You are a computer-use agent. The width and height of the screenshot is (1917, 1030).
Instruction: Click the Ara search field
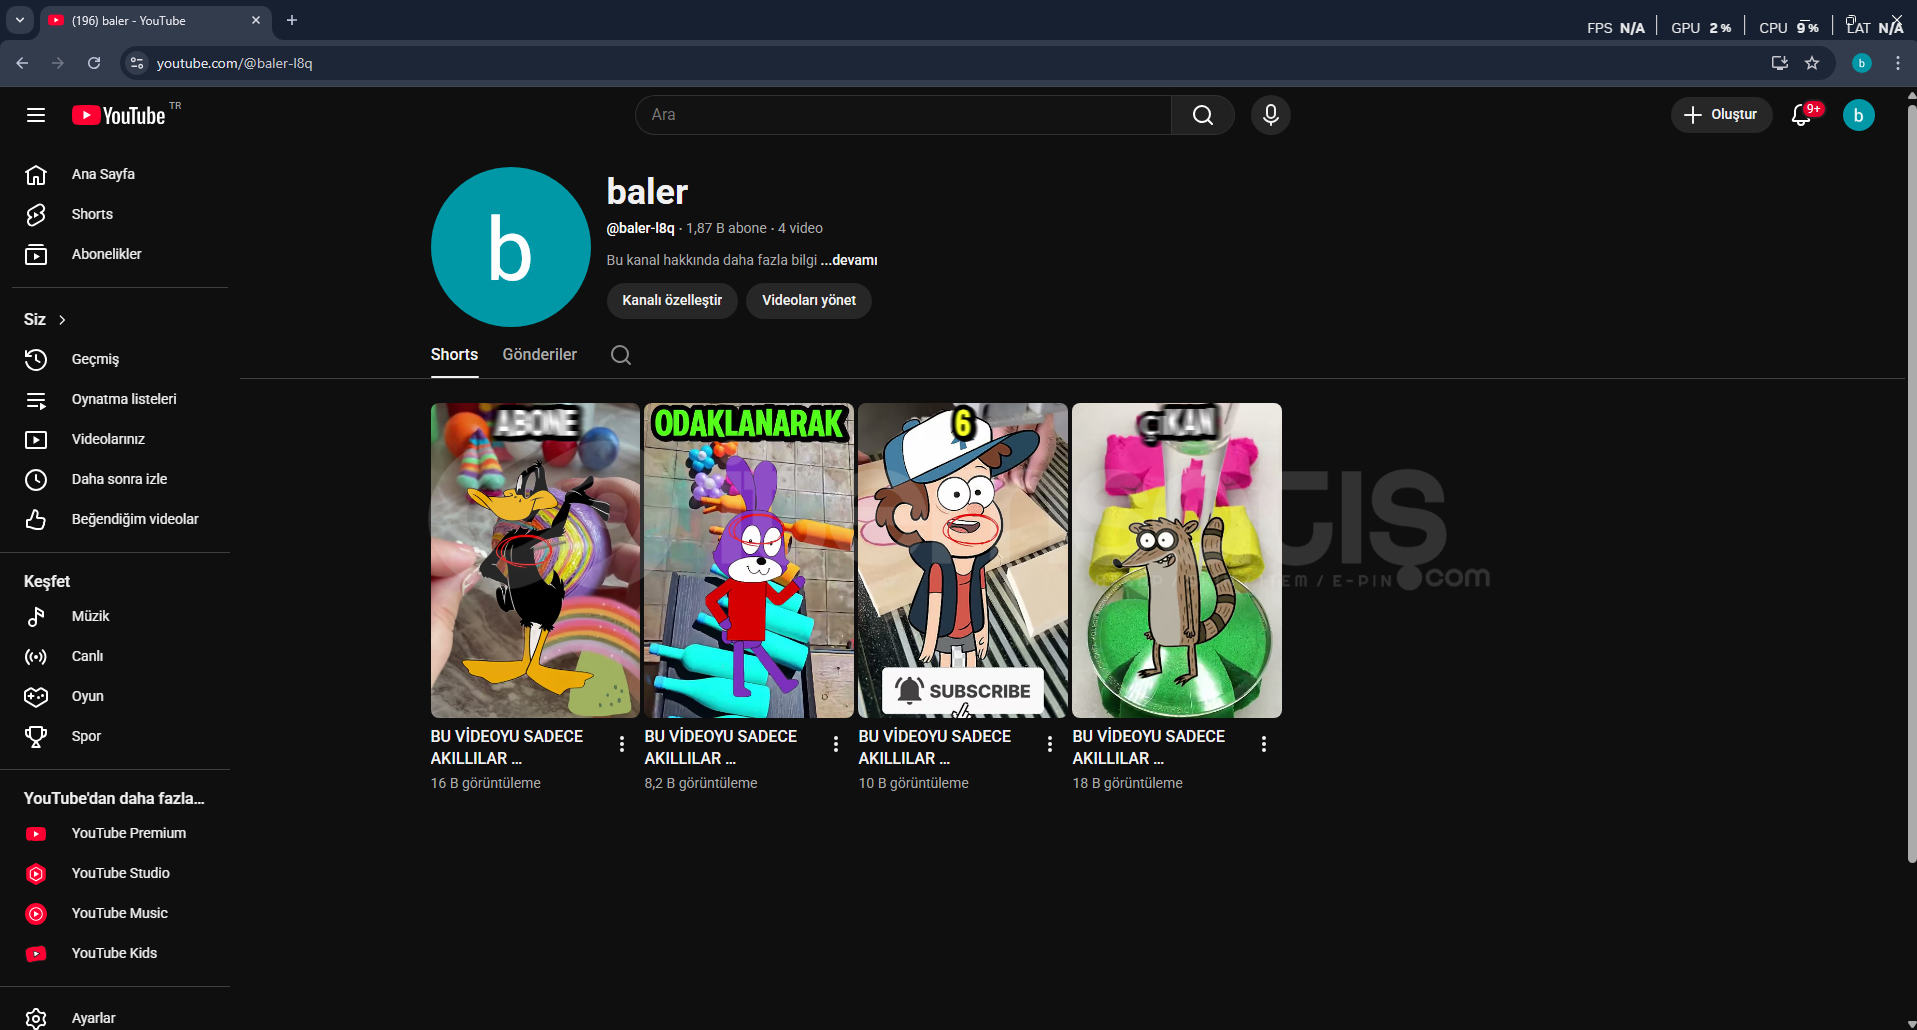coord(903,115)
